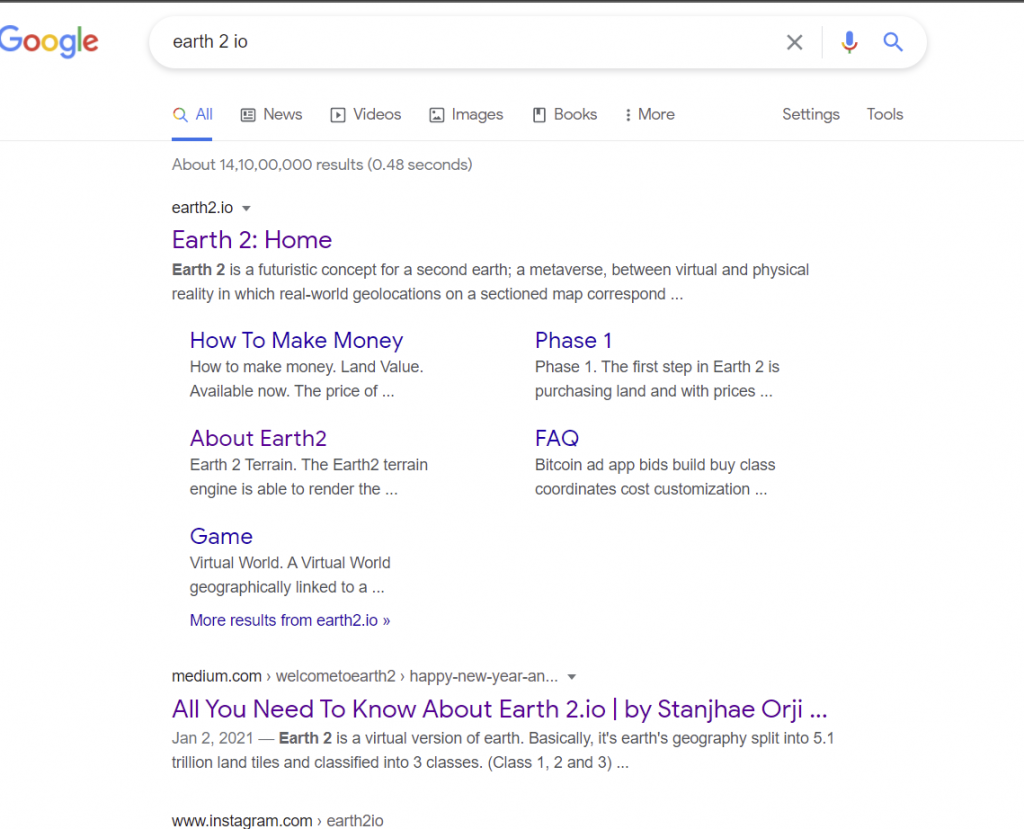Open All You Need To Know About Earth 2.io article
Image resolution: width=1024 pixels, height=829 pixels.
tap(499, 709)
